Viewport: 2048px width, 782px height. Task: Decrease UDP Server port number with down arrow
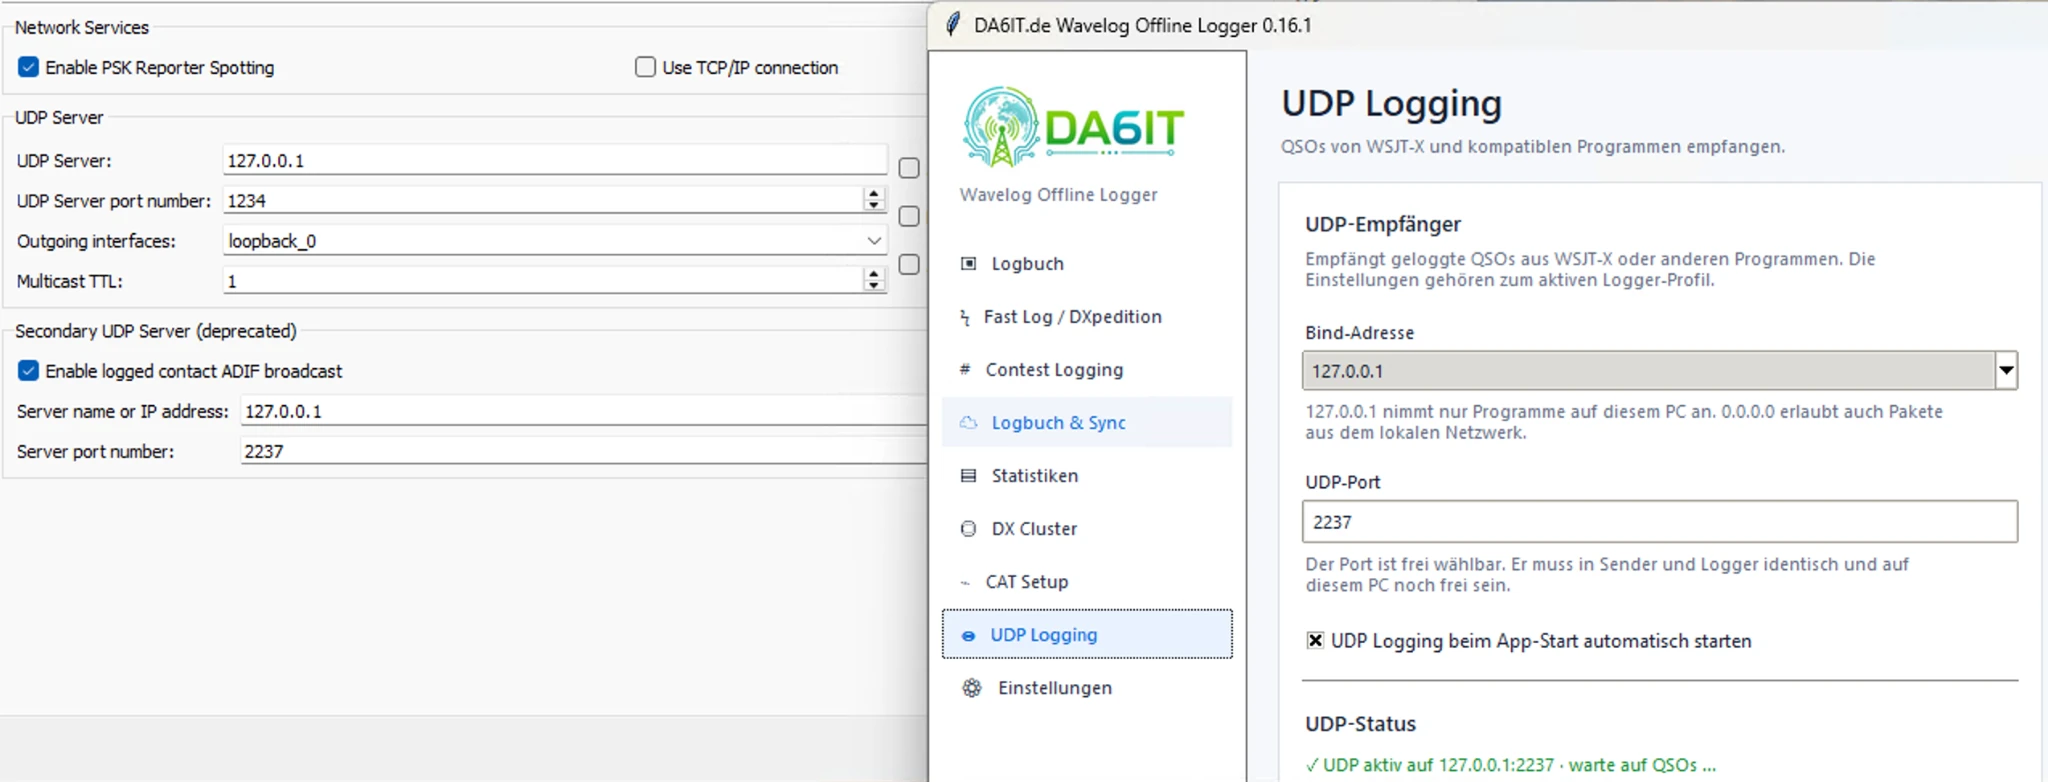click(874, 206)
